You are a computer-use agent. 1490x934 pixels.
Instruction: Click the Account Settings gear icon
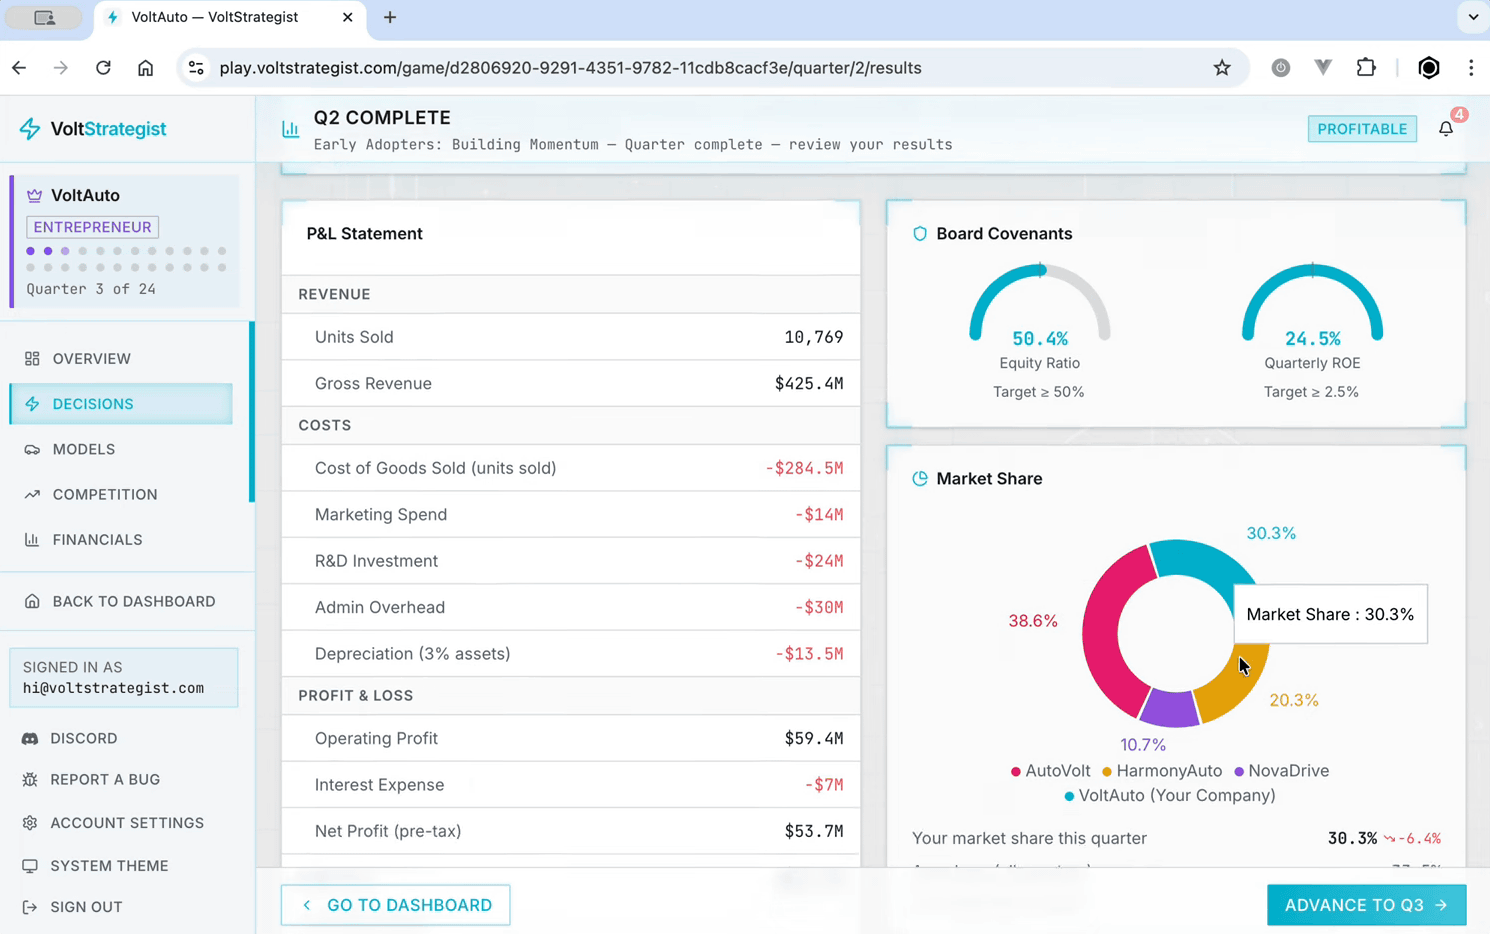click(x=30, y=823)
